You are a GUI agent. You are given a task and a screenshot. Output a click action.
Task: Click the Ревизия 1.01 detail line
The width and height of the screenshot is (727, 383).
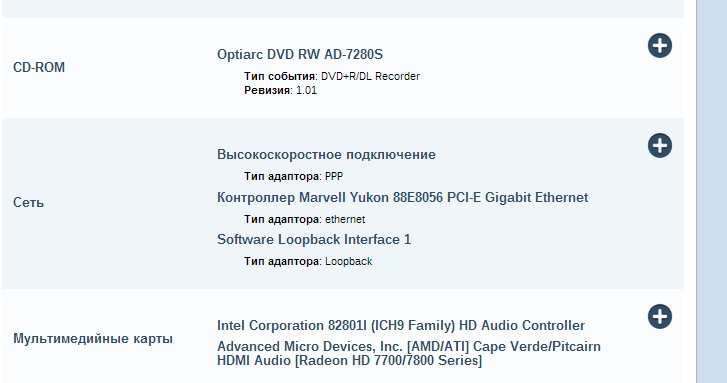[281, 90]
